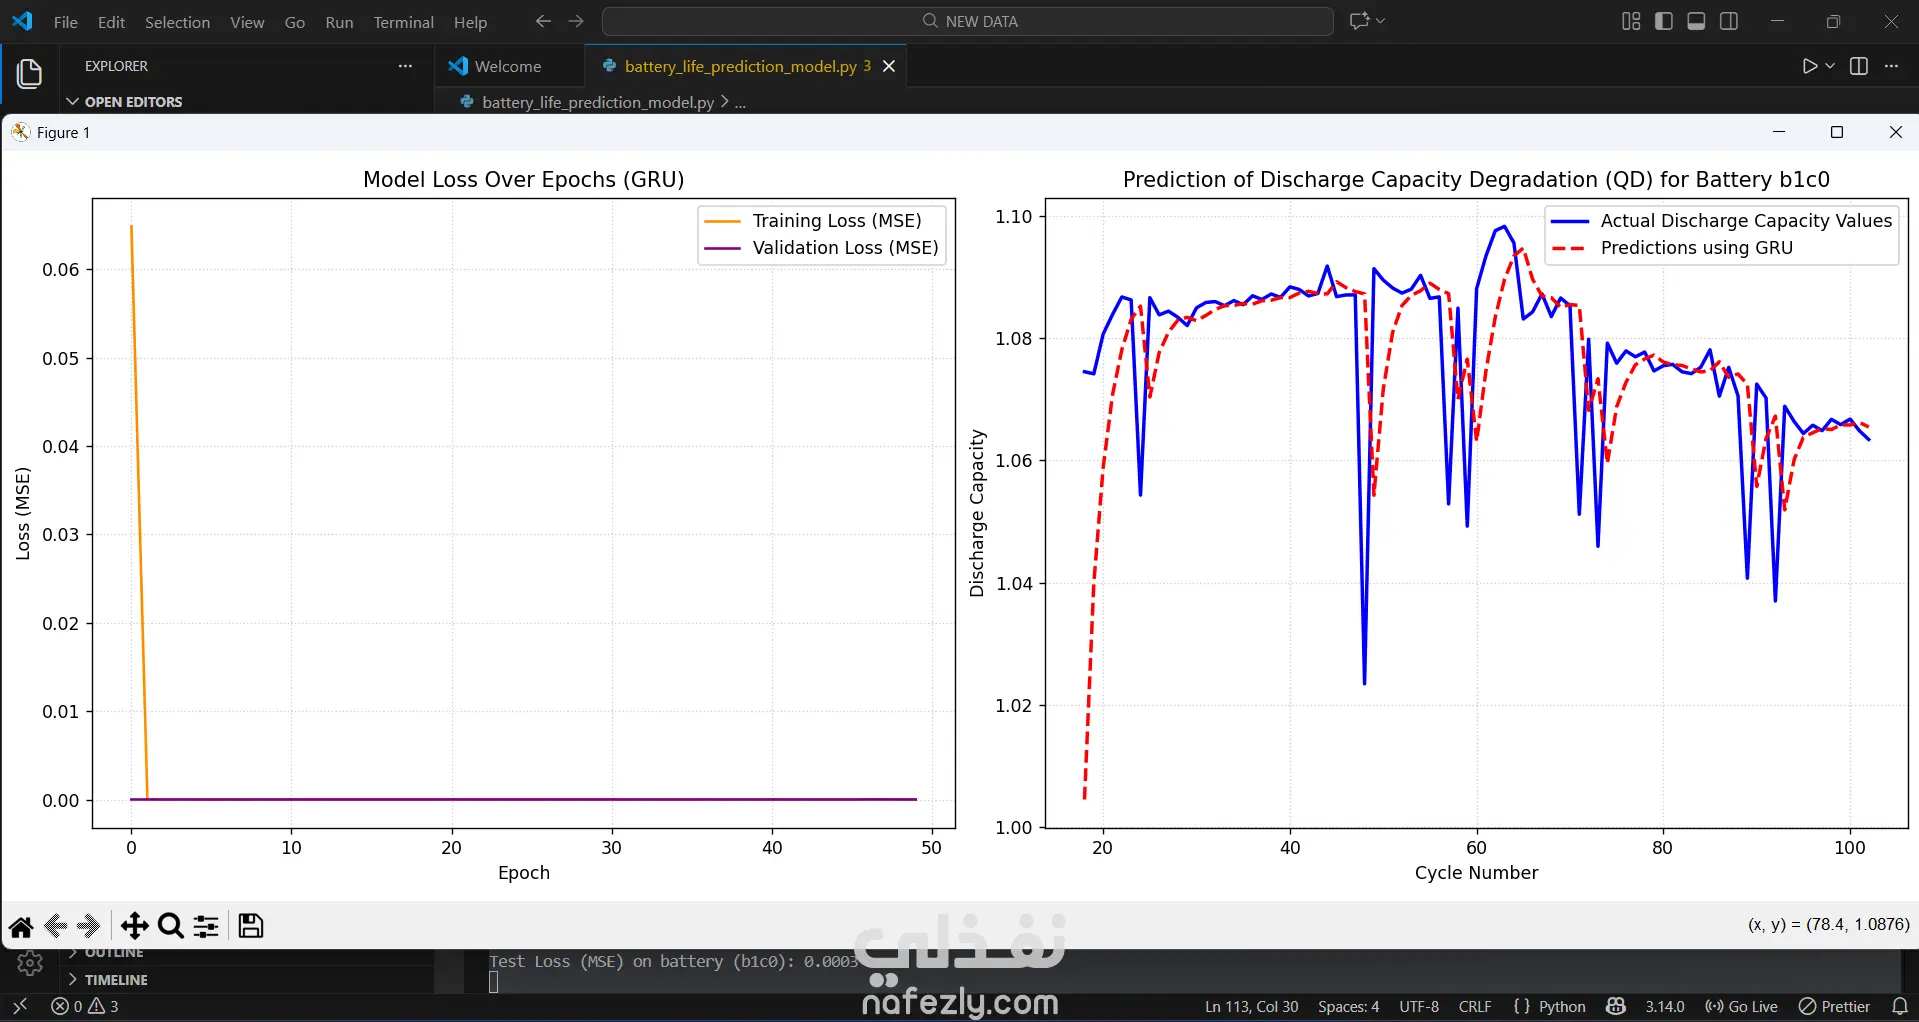Screen dimensions: 1919x1022
Task: Change file encoding via UTF-8
Action: click(1419, 1006)
